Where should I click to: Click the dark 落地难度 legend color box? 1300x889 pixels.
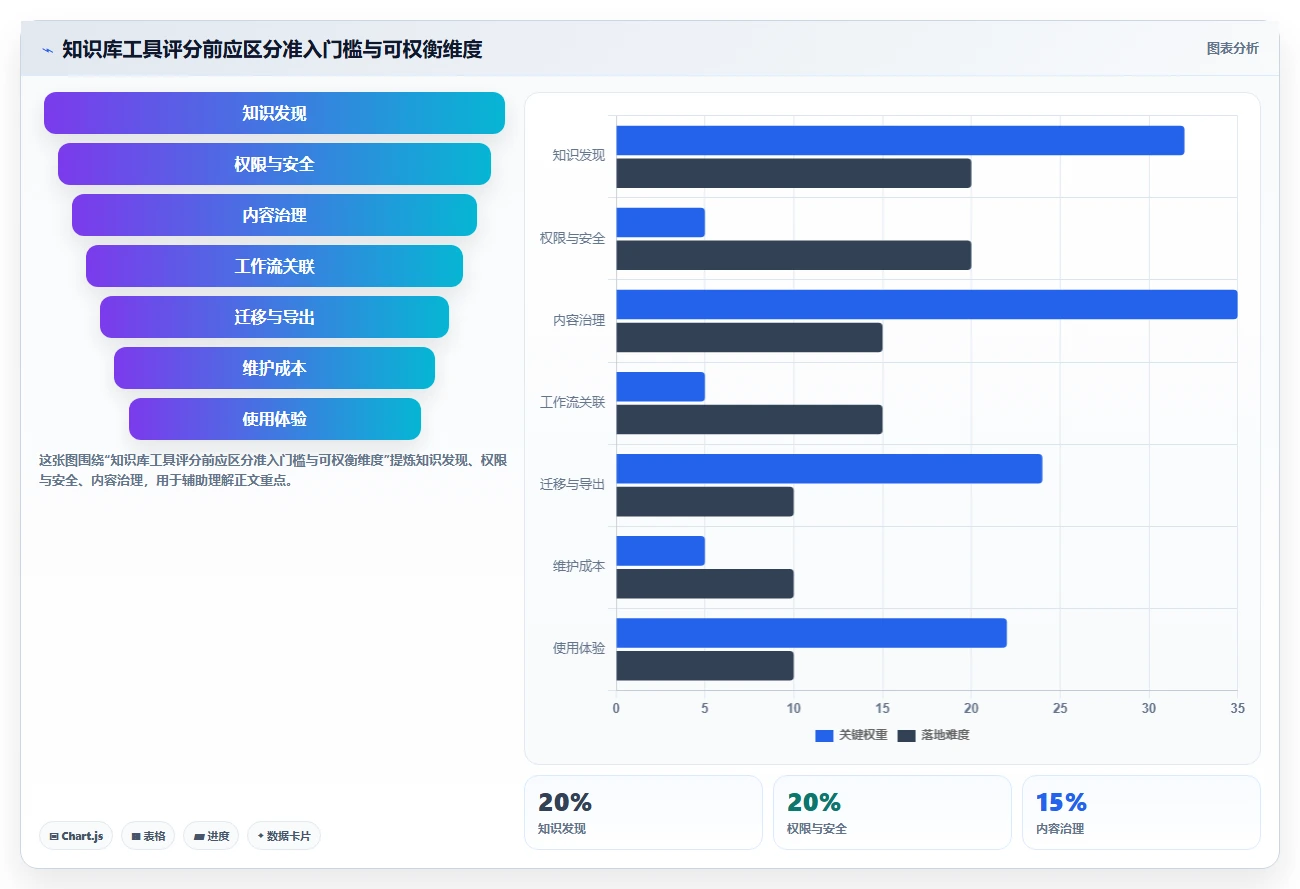pos(907,736)
